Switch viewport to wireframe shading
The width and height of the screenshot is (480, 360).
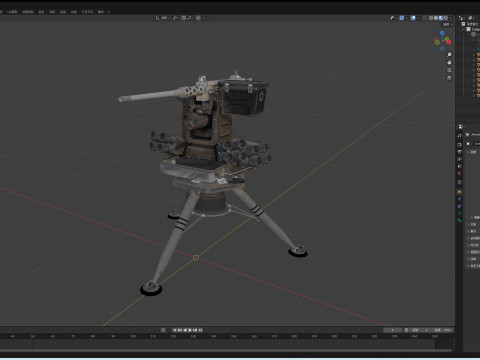pyautogui.click(x=431, y=18)
